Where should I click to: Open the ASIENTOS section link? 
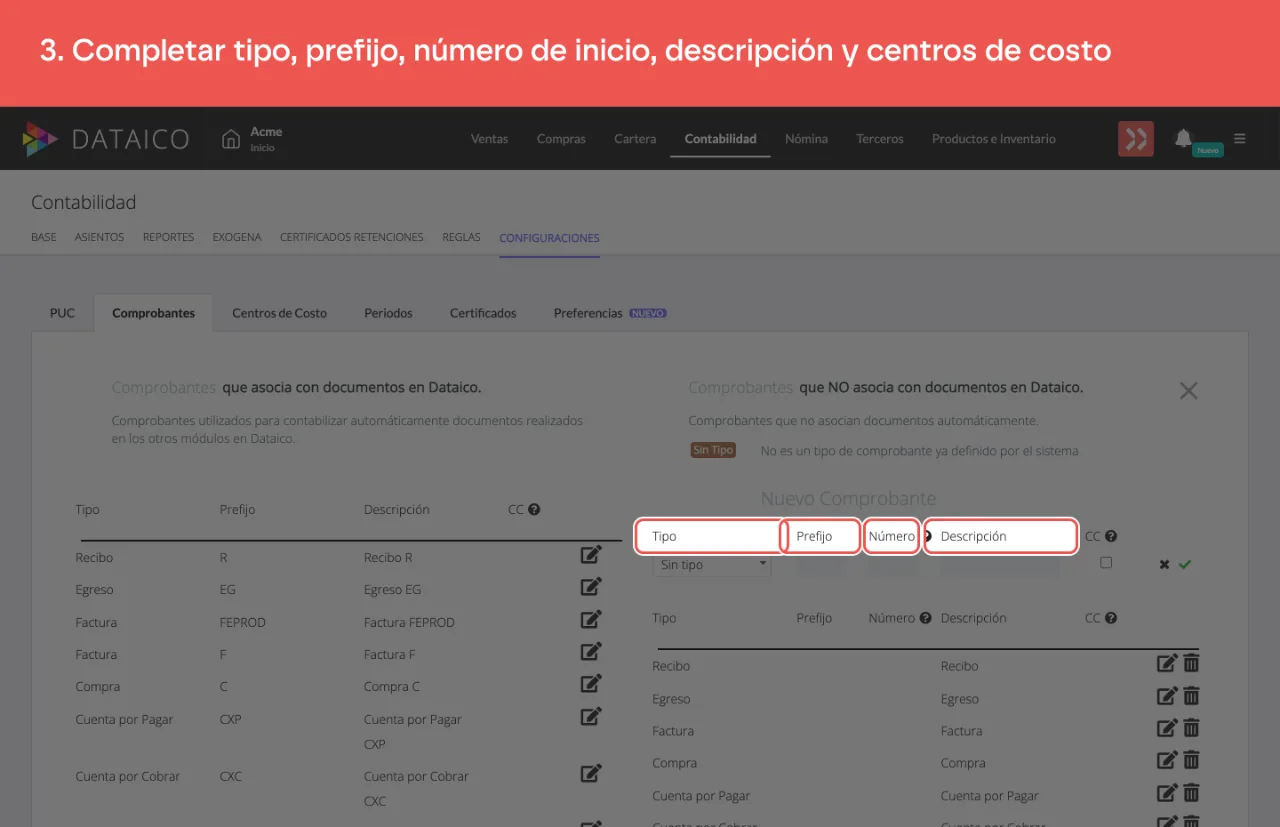pos(100,238)
